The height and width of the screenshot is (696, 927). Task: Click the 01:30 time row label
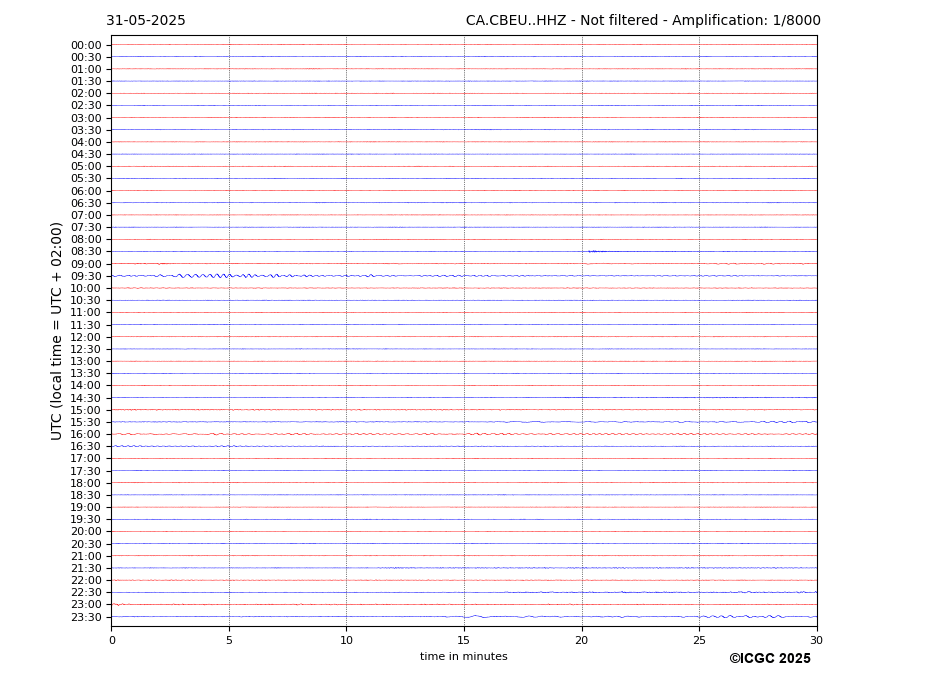coord(86,82)
